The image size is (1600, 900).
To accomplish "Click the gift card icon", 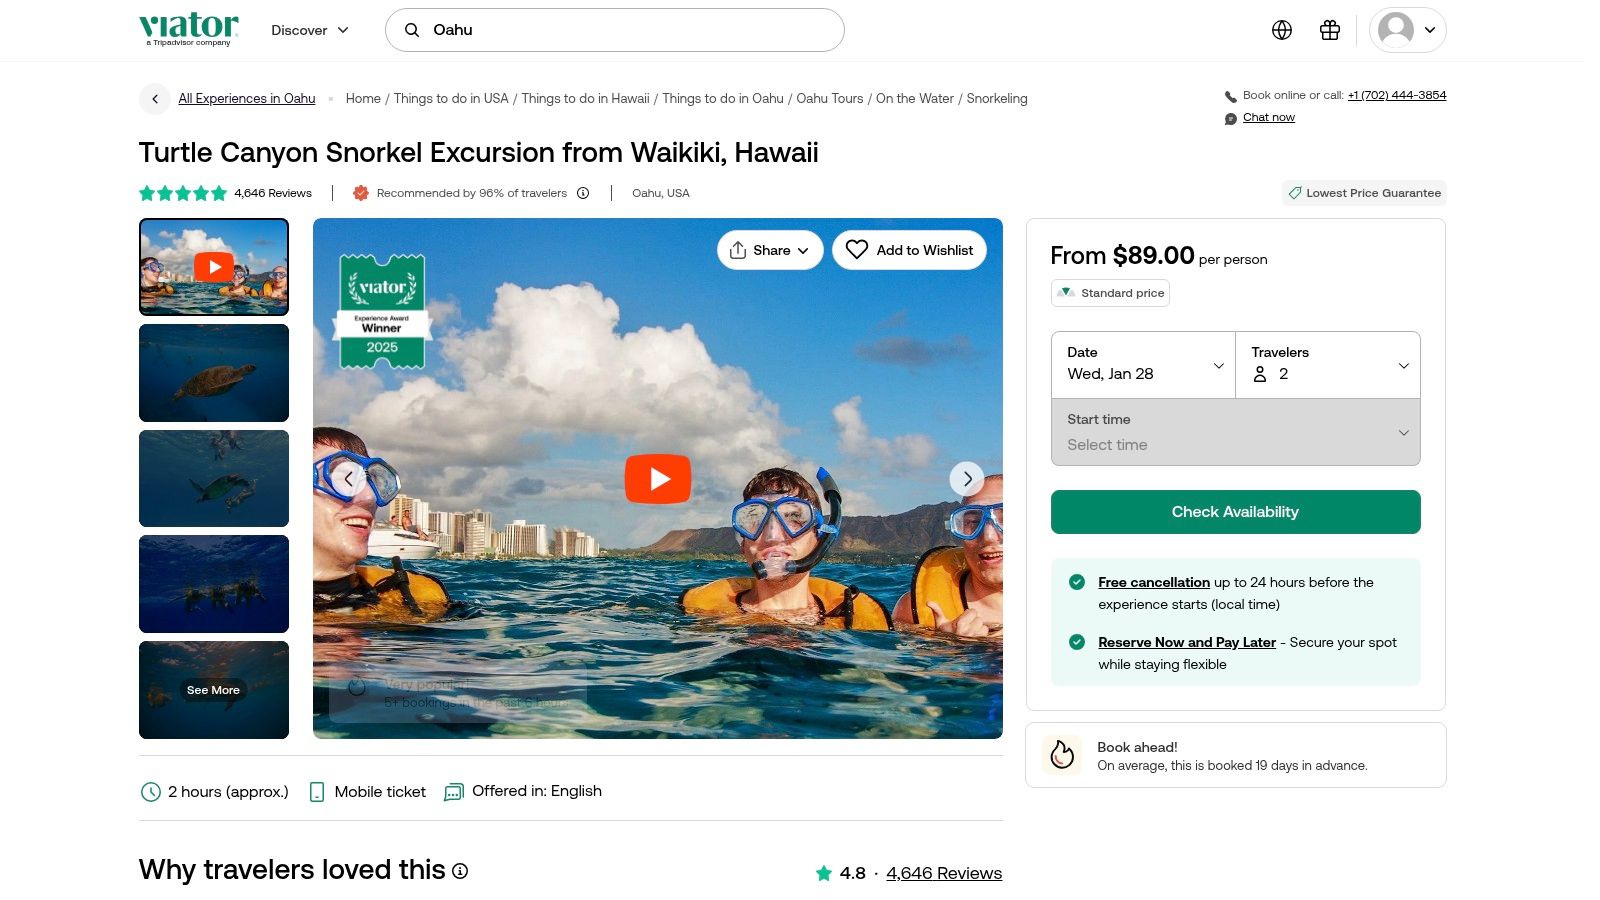I will [1330, 30].
